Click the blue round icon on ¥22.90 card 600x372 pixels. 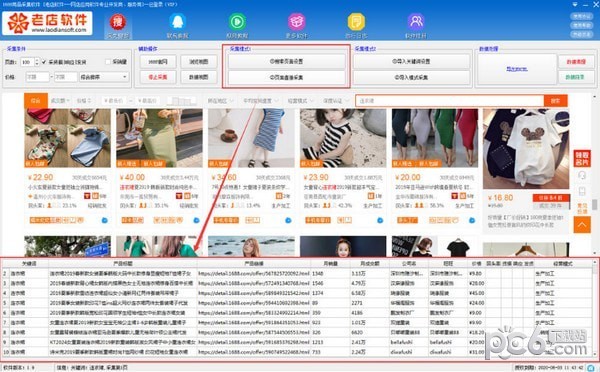click(x=104, y=220)
